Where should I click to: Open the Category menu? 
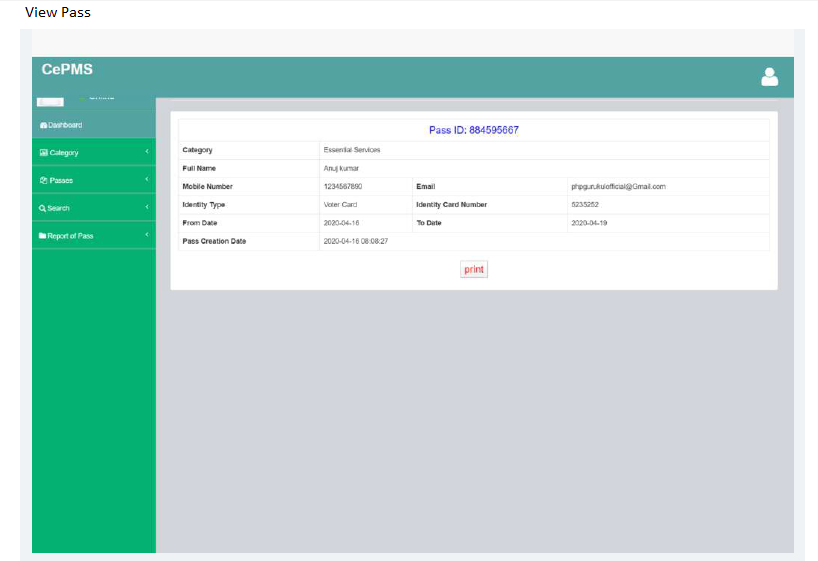[x=94, y=152]
